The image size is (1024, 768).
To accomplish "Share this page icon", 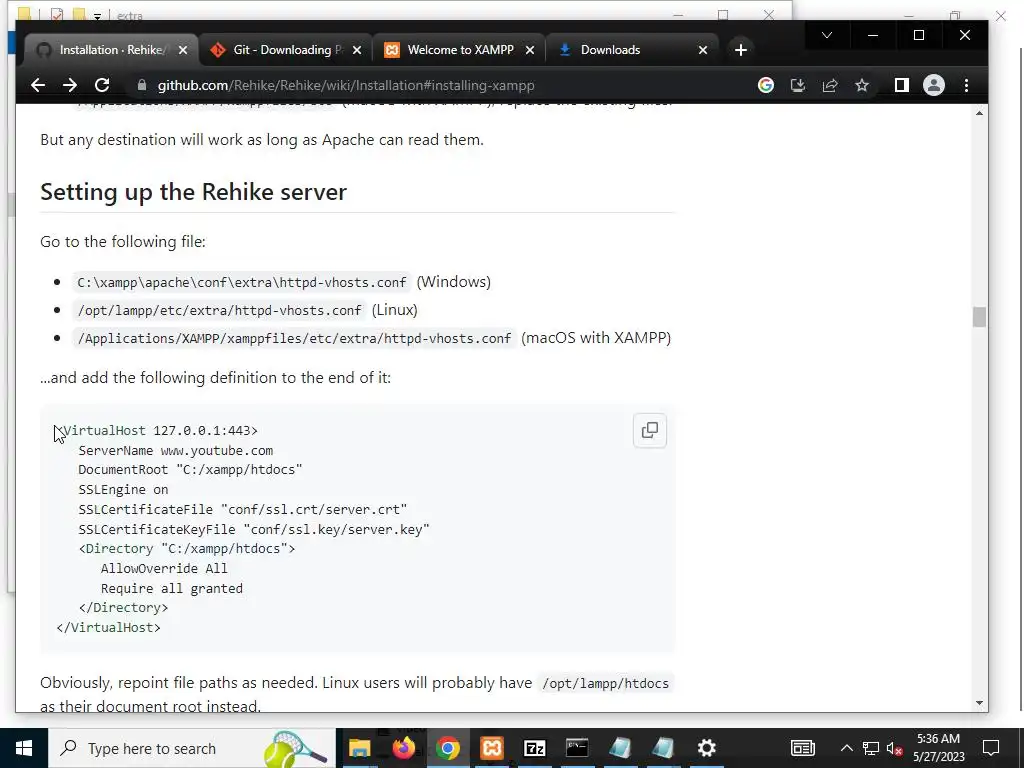I will point(829,86).
